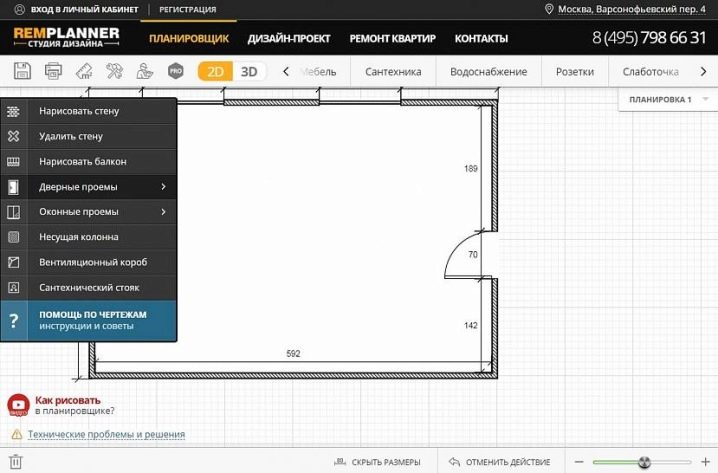The width and height of the screenshot is (718, 473).
Task: Click the red YouTube video icon
Action: (x=18, y=404)
